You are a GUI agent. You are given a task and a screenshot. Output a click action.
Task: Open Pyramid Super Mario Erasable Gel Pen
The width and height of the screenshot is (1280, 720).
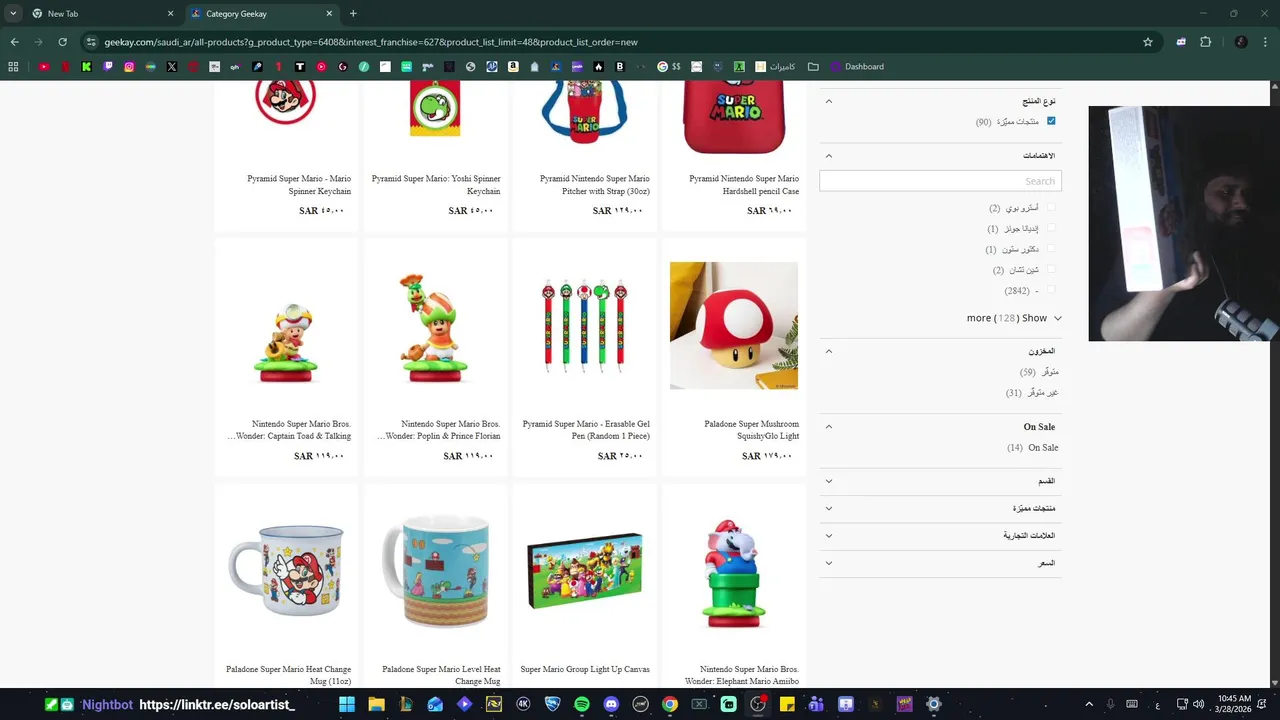(586, 430)
